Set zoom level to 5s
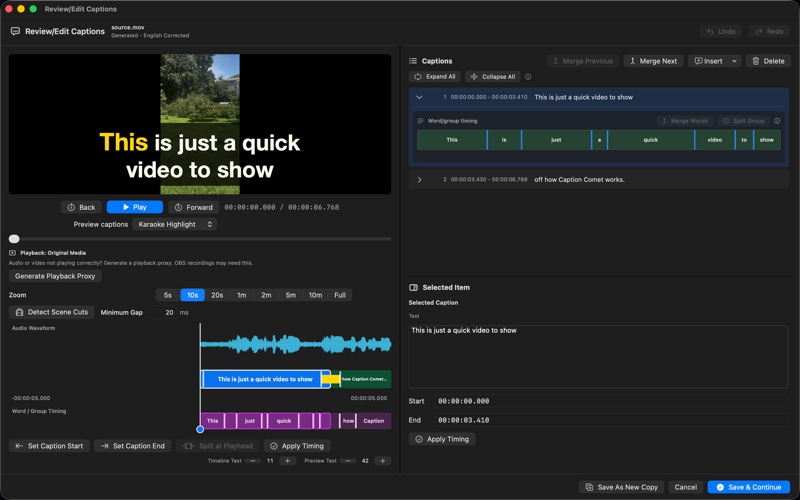This screenshot has height=500, width=800. [x=168, y=295]
